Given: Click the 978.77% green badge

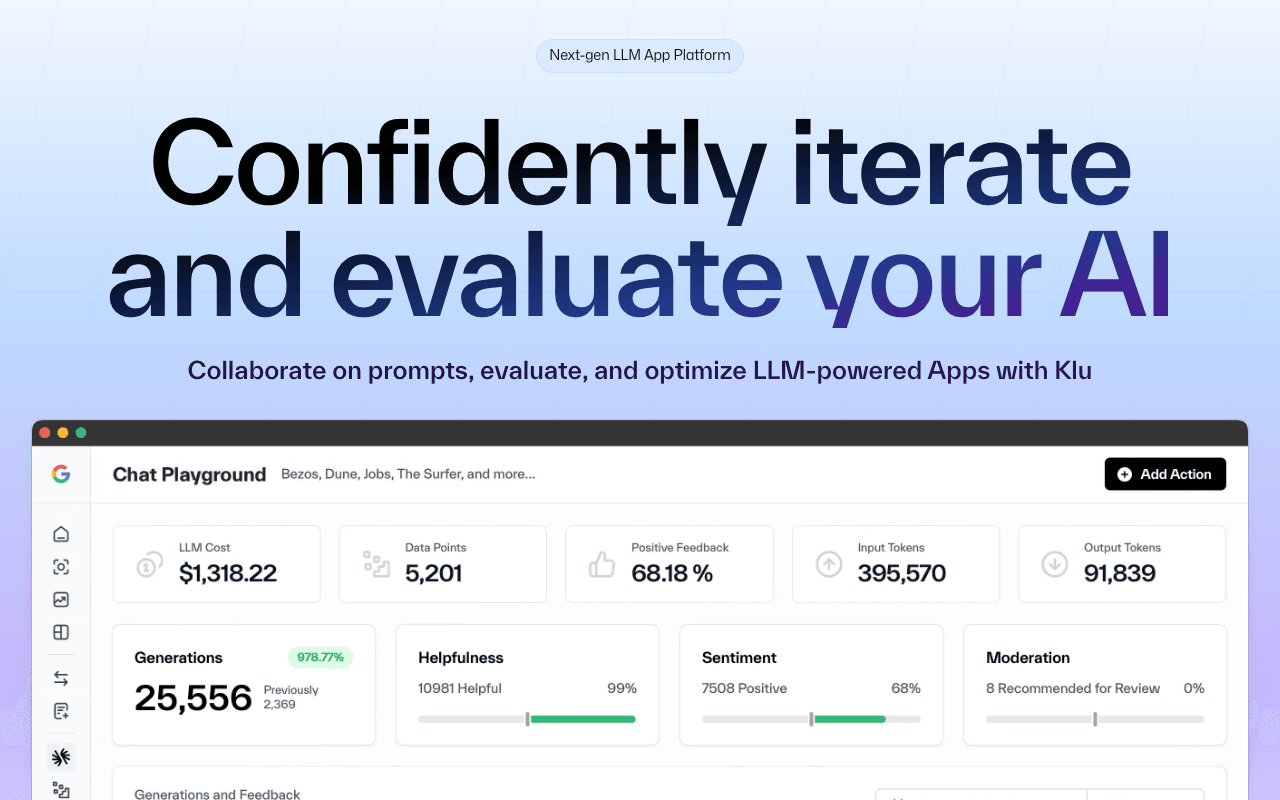Looking at the screenshot, I should click(x=320, y=657).
